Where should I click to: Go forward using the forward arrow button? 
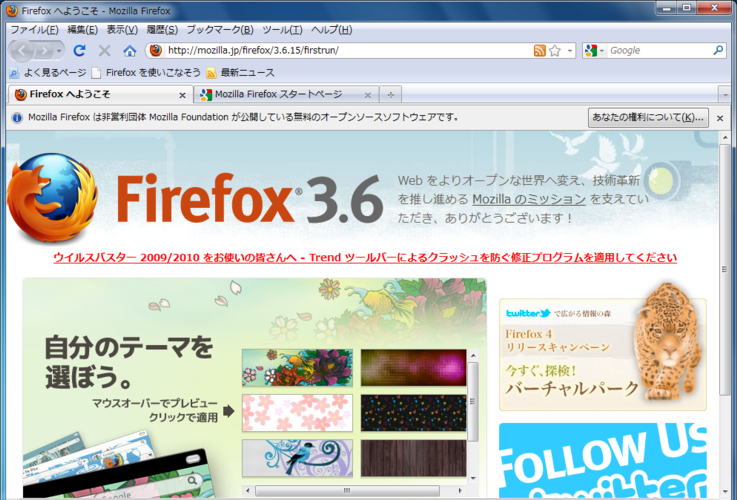tap(44, 50)
